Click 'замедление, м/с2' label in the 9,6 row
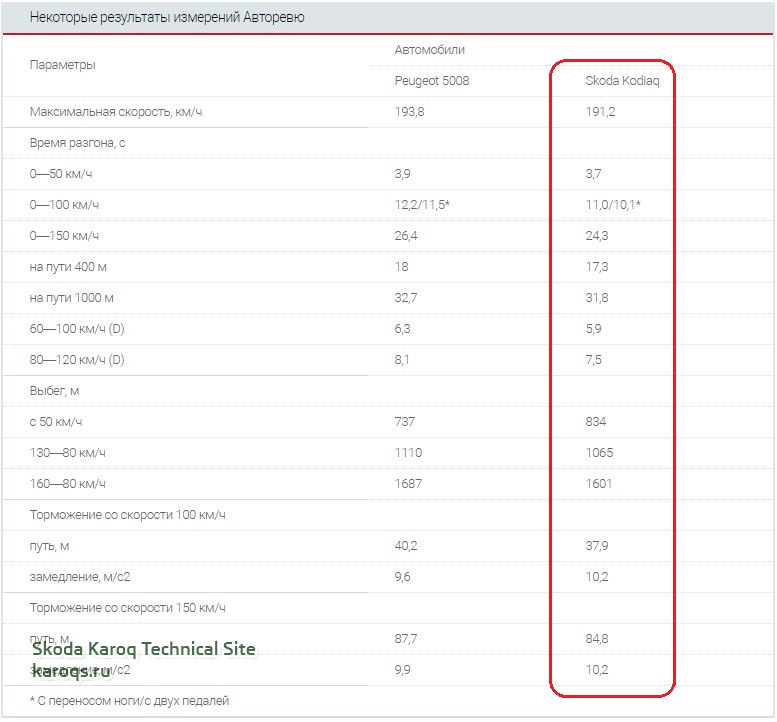Screen dimensions: 777x722 coord(80,577)
